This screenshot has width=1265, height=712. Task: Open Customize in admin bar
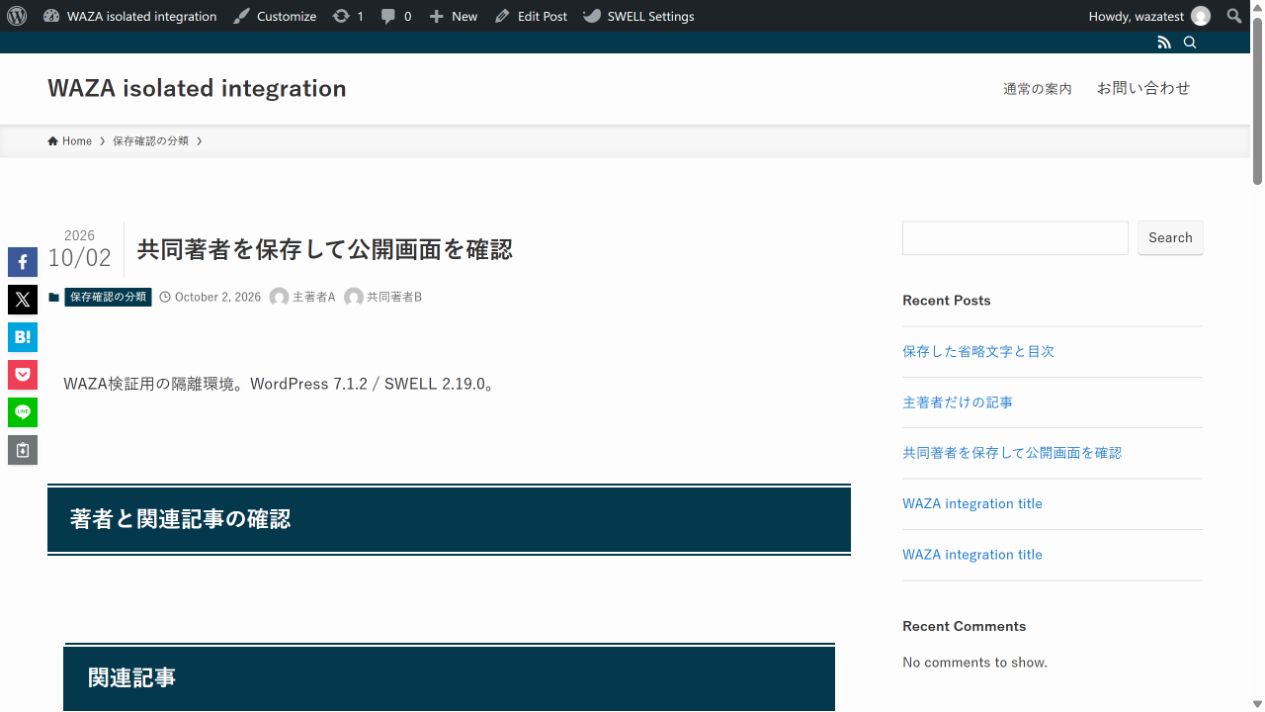275,16
